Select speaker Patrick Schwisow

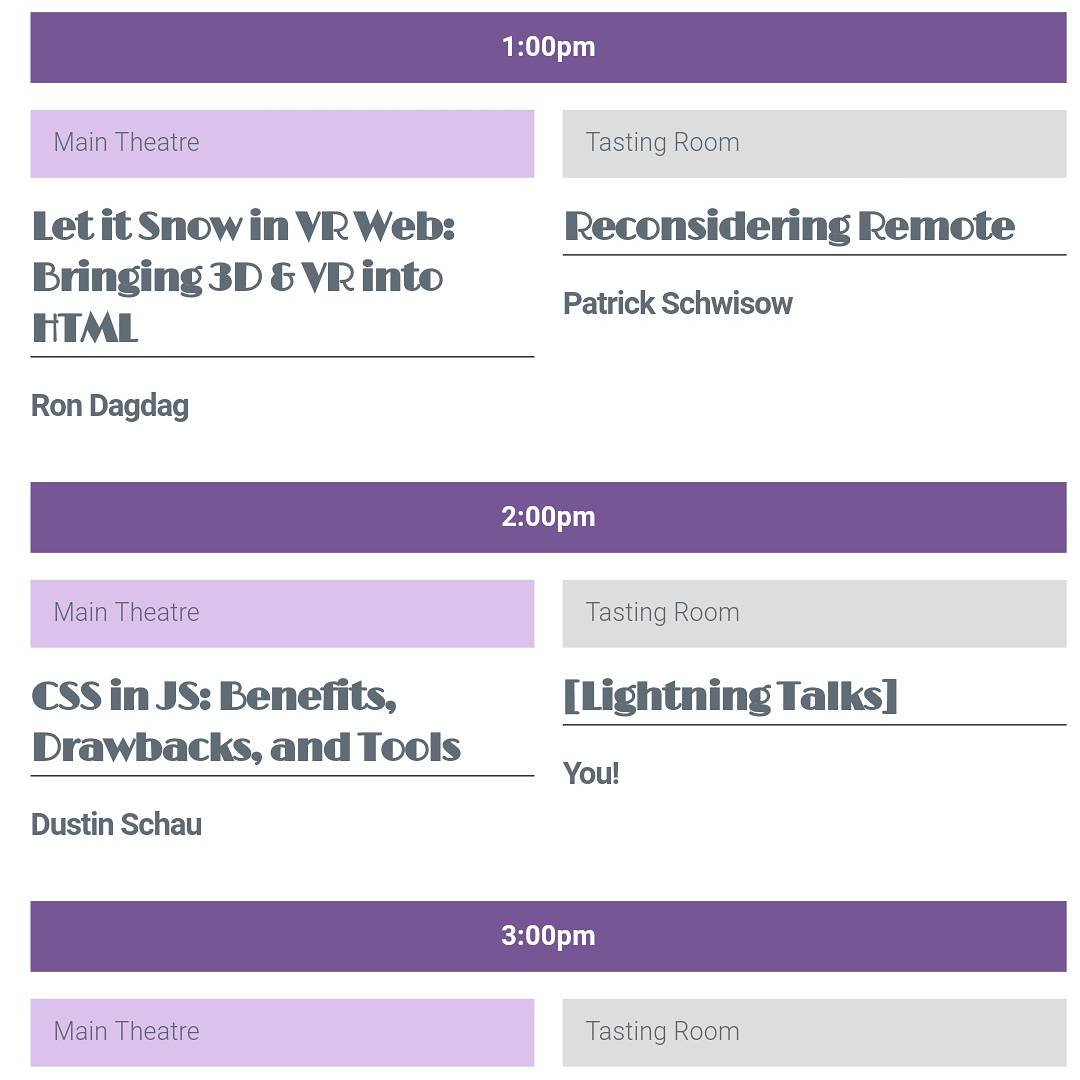coord(678,304)
